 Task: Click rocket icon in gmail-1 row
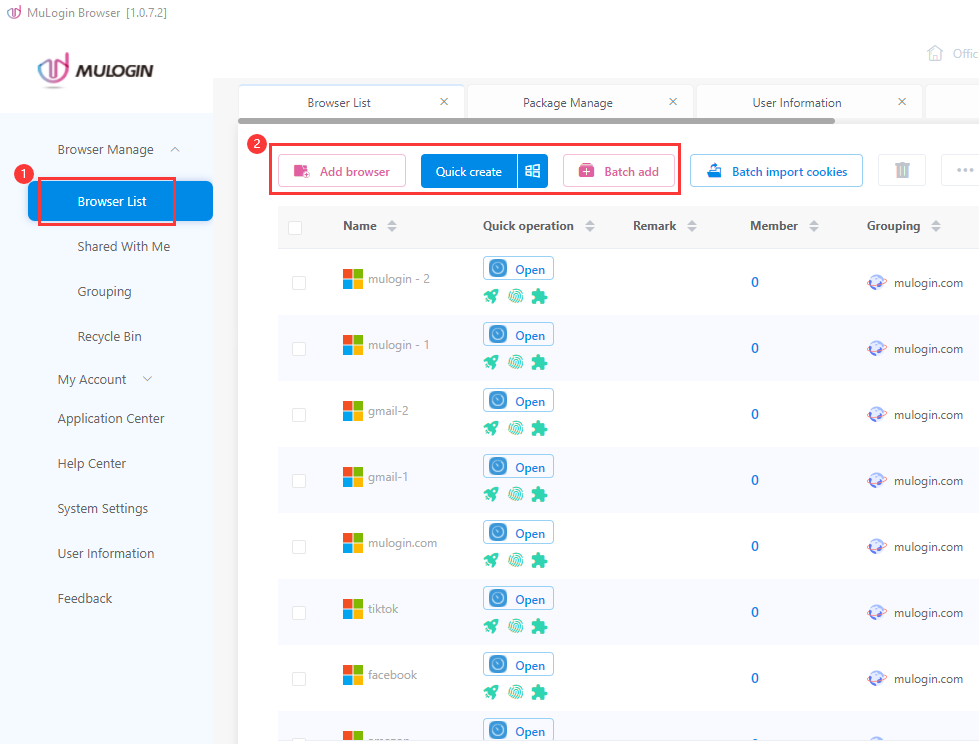click(x=491, y=494)
